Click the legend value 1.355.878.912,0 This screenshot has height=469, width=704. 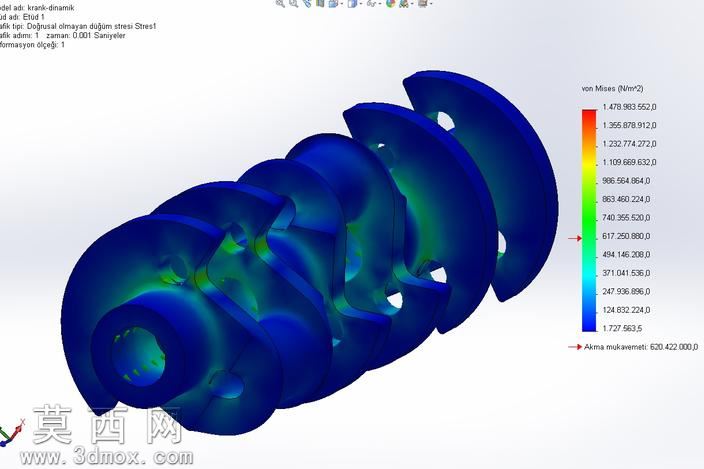tap(629, 125)
